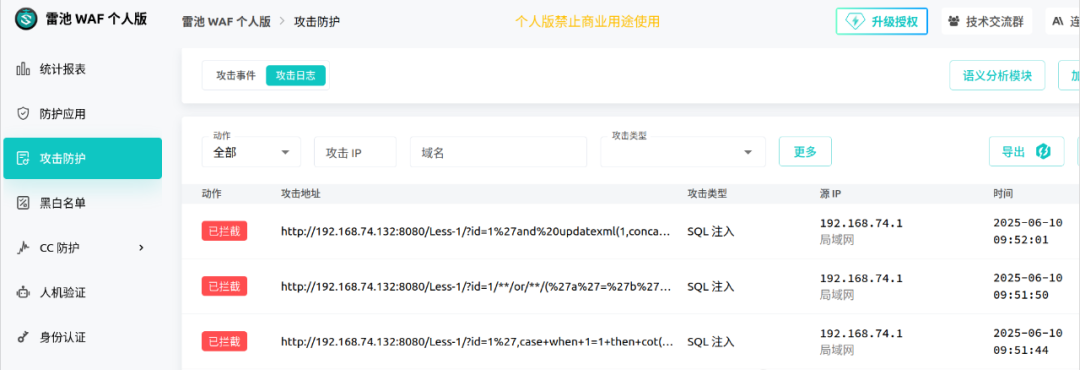The image size is (1080, 370).
Task: Open 人机验证 in the sidebar
Action: [83, 293]
